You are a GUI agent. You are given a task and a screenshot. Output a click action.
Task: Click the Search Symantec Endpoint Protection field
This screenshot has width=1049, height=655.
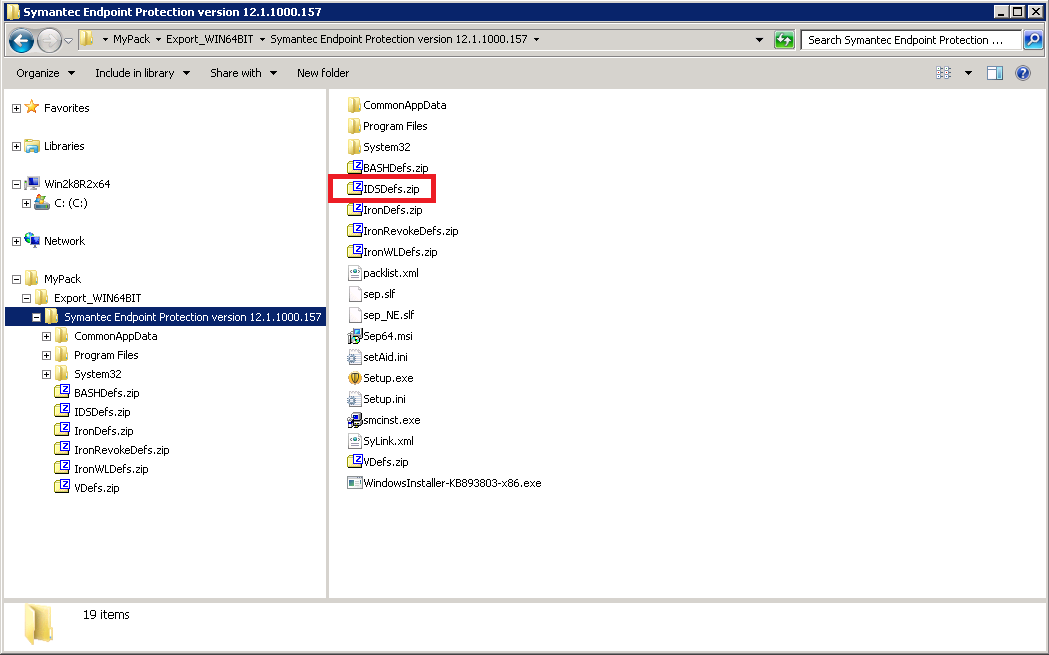click(911, 40)
